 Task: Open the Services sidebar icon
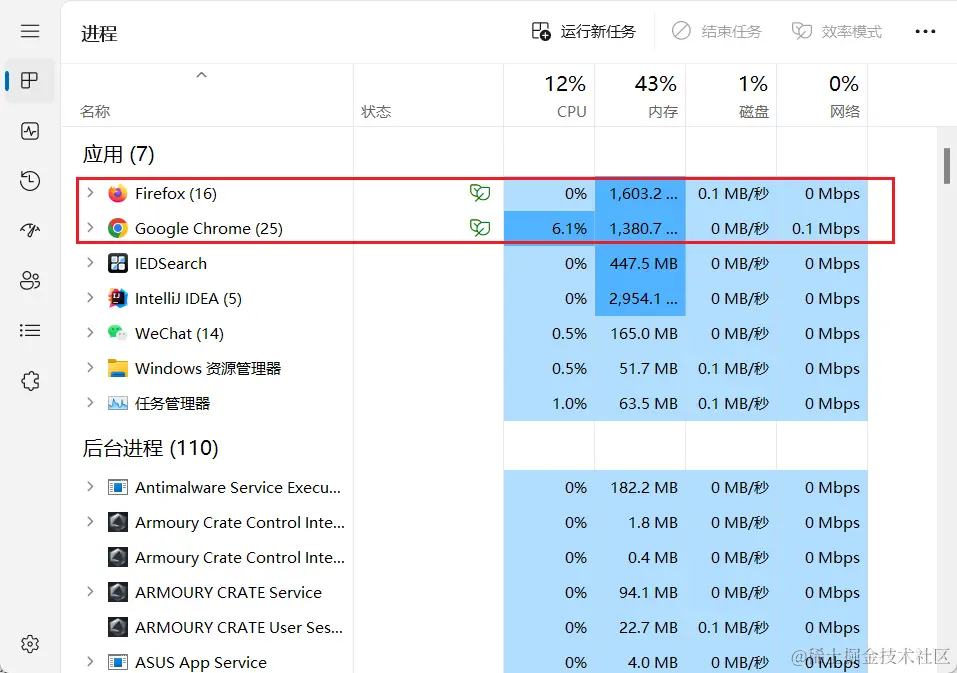(30, 381)
